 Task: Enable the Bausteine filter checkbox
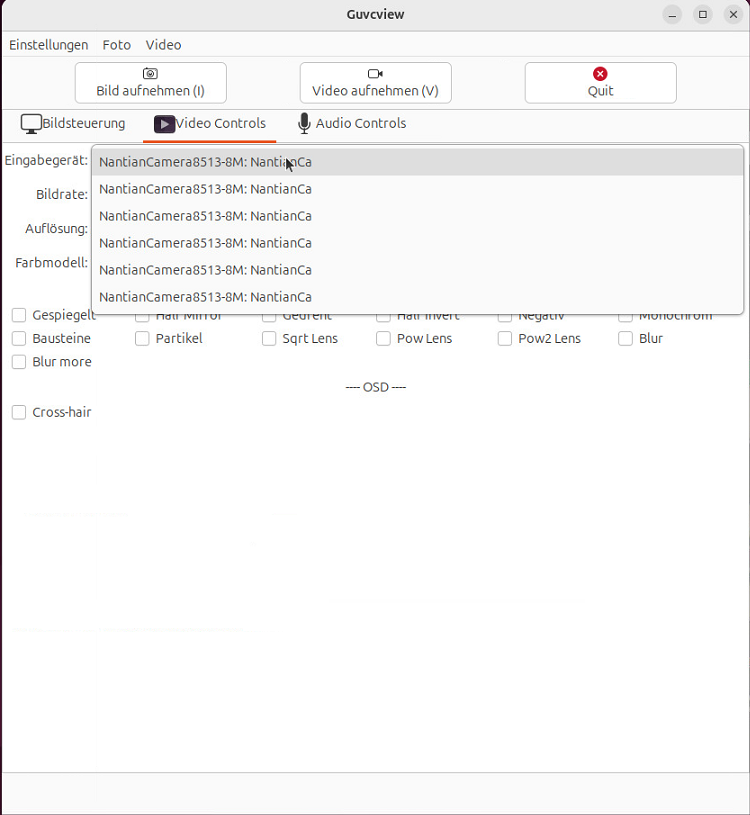pos(19,338)
